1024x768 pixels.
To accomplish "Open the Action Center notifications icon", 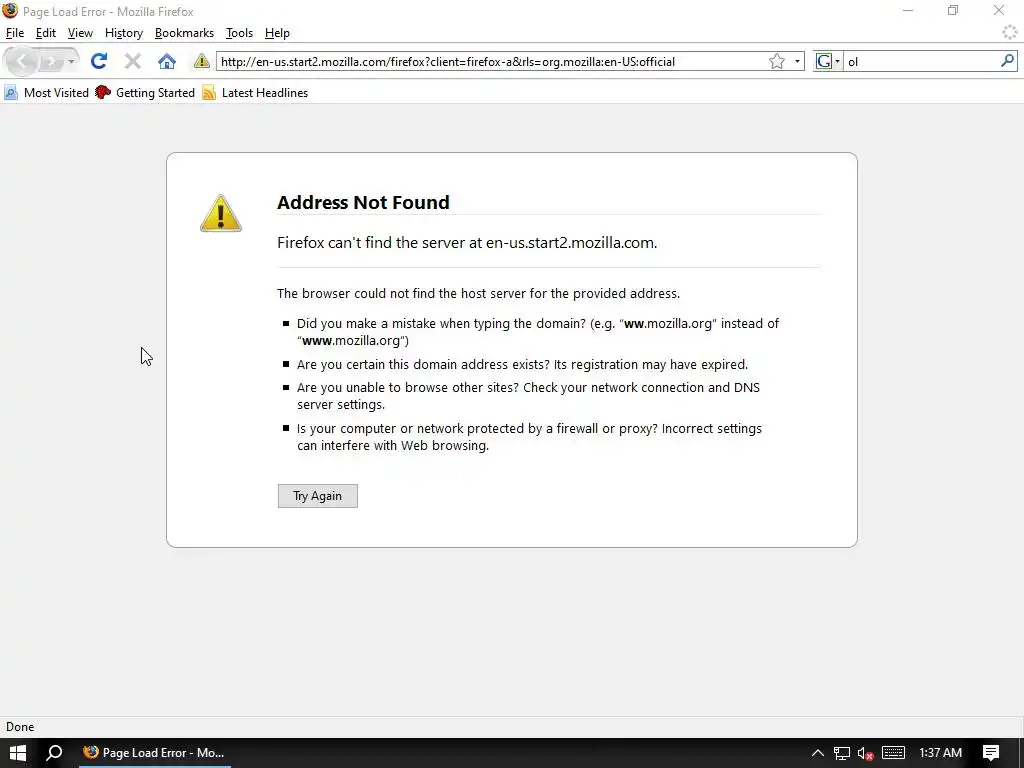I will [991, 753].
